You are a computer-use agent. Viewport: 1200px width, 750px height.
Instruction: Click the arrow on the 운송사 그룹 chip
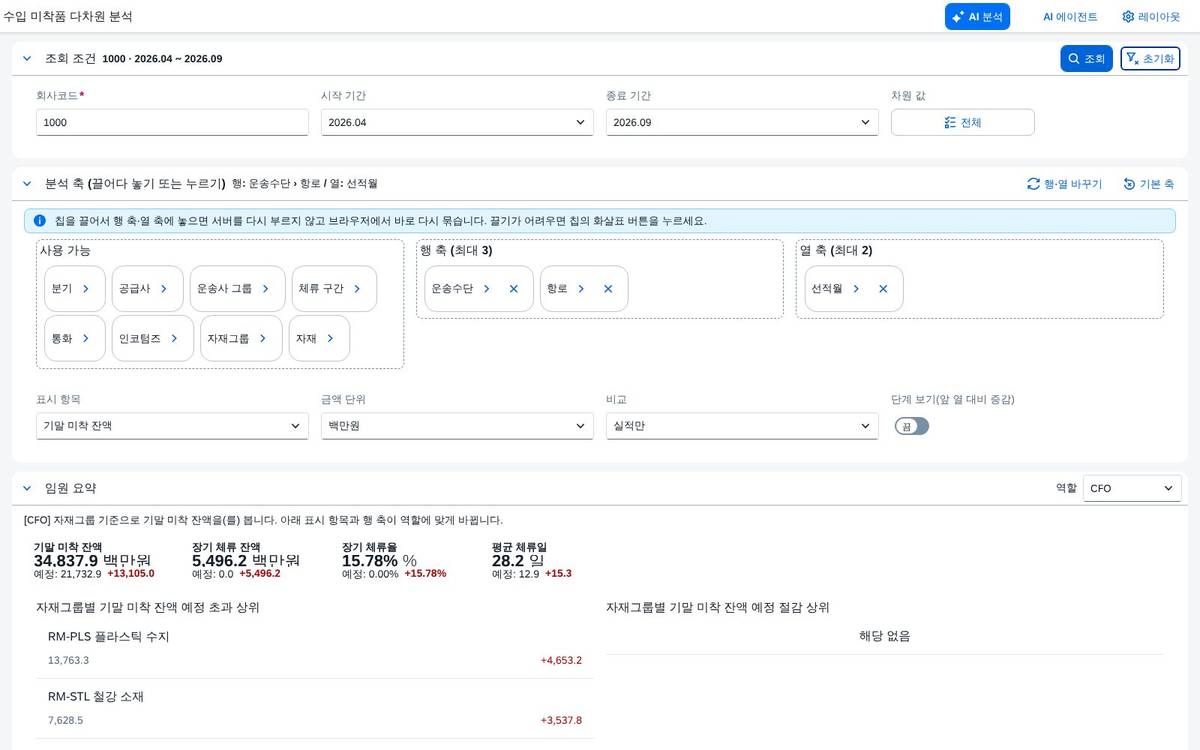click(266, 288)
